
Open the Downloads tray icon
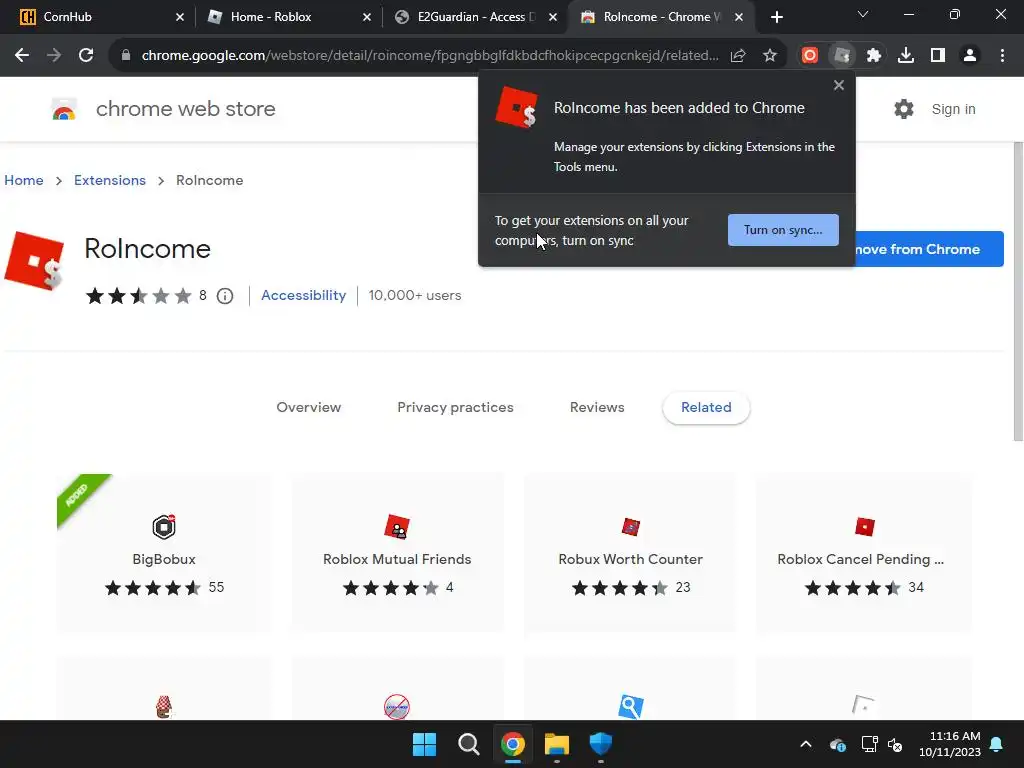[906, 56]
